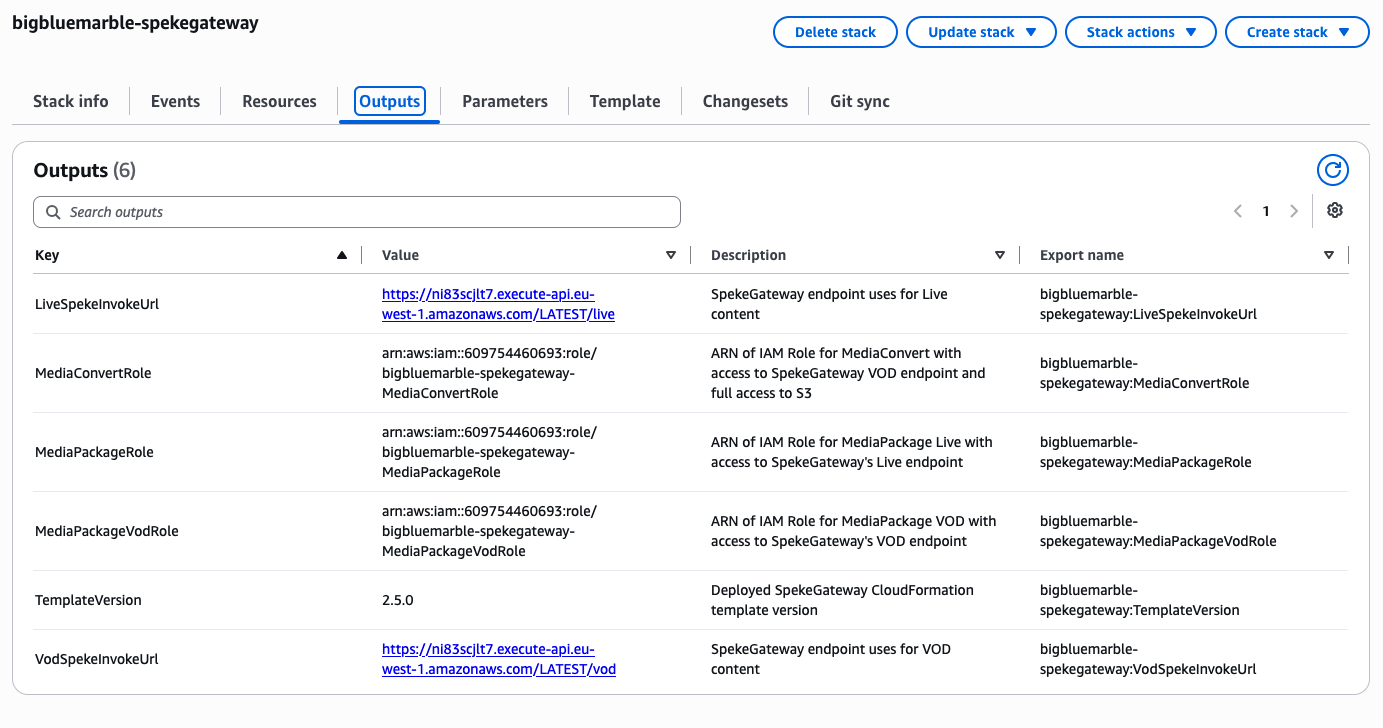The height and width of the screenshot is (728, 1383).
Task: Click the MediaPackageVodRole ARN value
Action: 489,531
